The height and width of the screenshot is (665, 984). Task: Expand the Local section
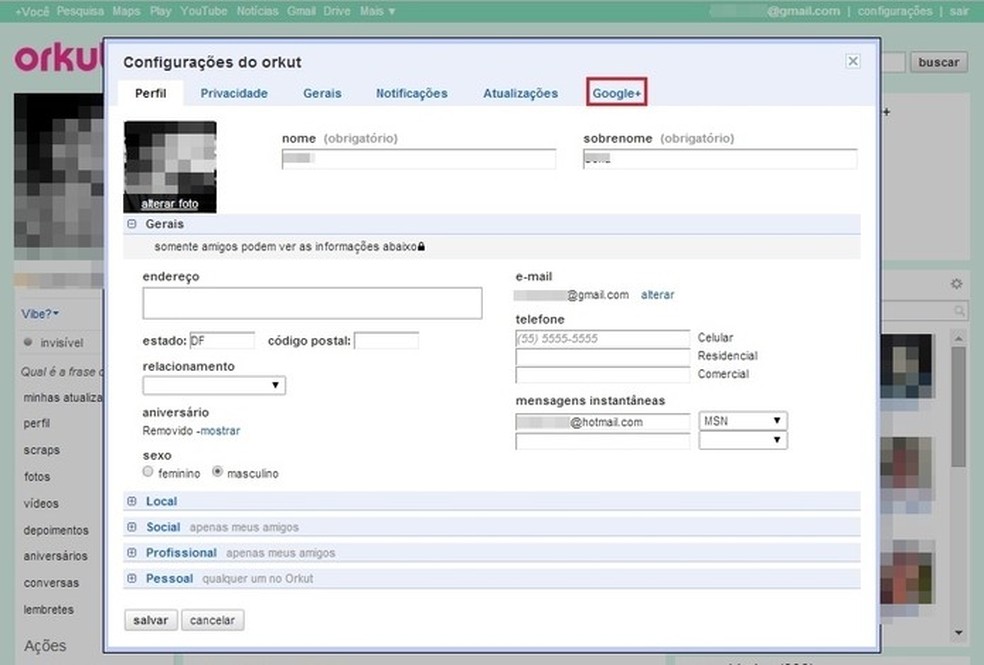point(132,501)
